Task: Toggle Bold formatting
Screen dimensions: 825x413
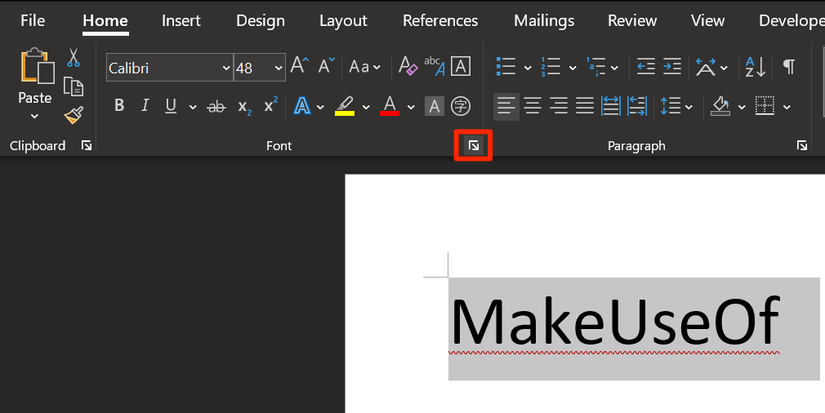Action: click(x=119, y=106)
